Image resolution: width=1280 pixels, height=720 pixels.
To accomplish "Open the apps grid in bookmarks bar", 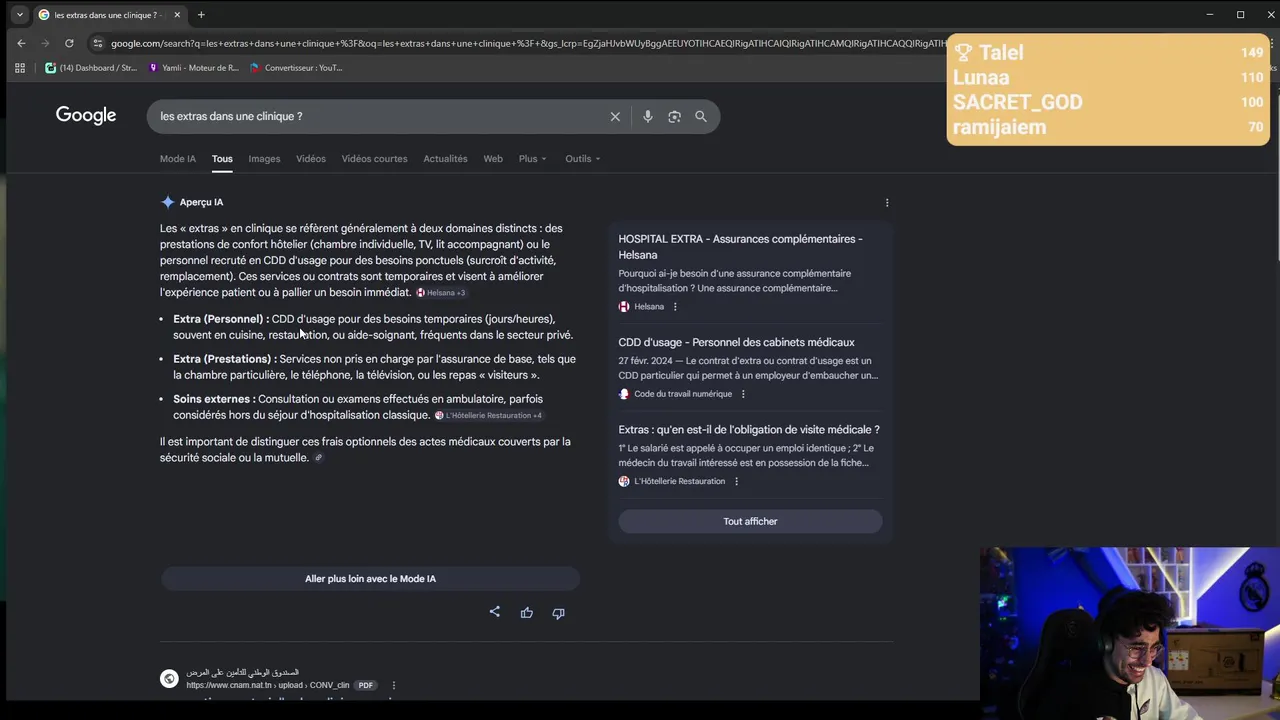I will tap(19, 68).
